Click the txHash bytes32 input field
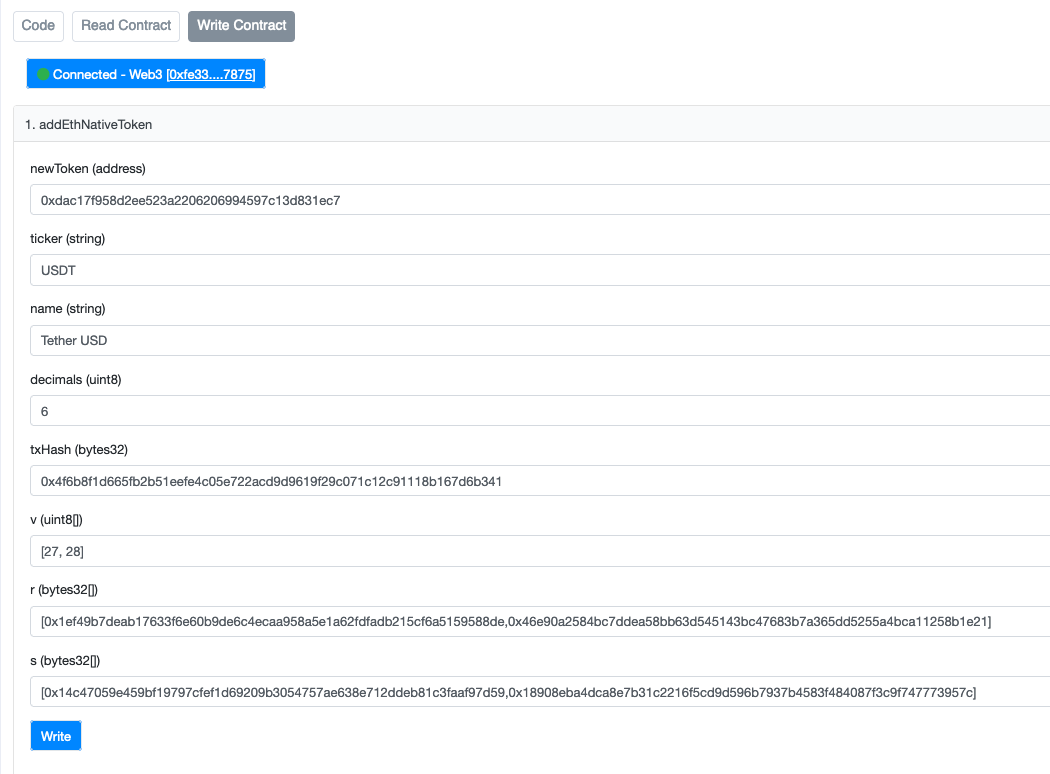Screen dimensions: 1050x774 (540, 481)
